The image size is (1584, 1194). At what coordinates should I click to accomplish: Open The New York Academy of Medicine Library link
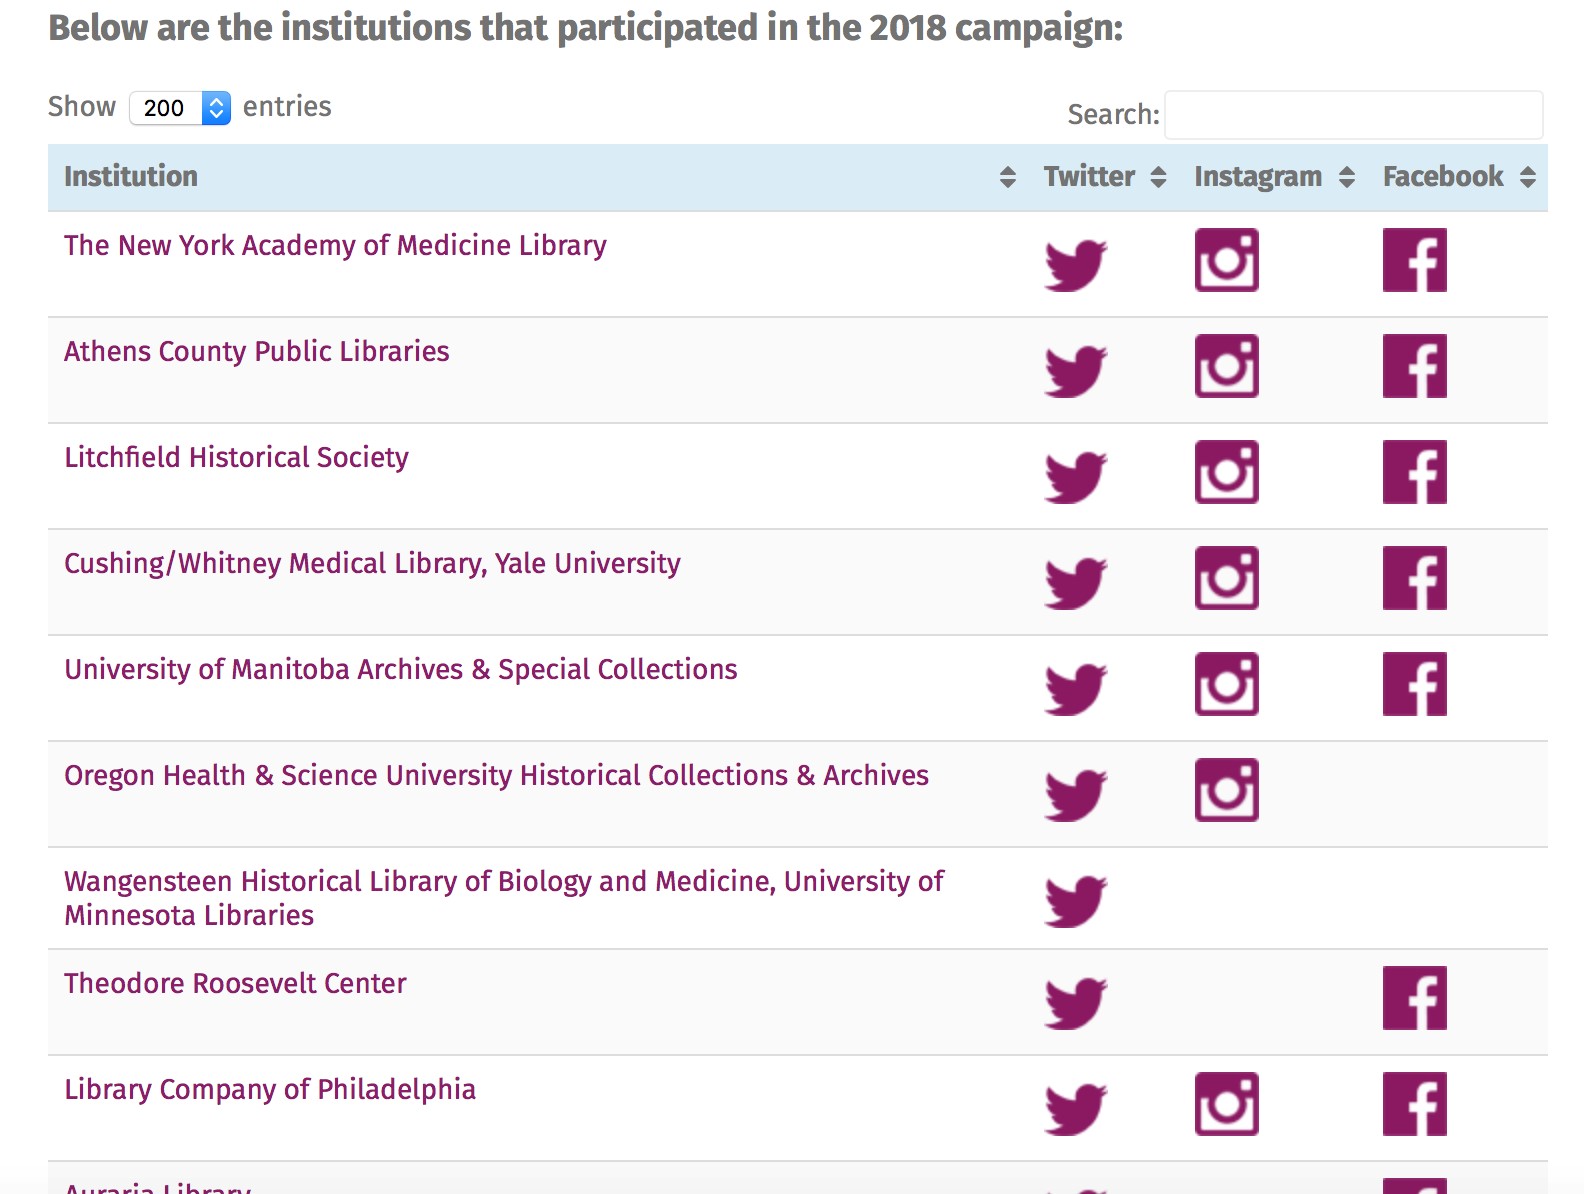click(335, 246)
